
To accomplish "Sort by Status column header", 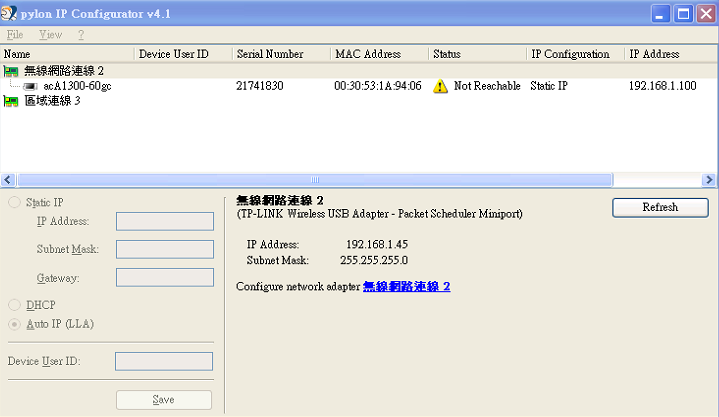I will 478,54.
